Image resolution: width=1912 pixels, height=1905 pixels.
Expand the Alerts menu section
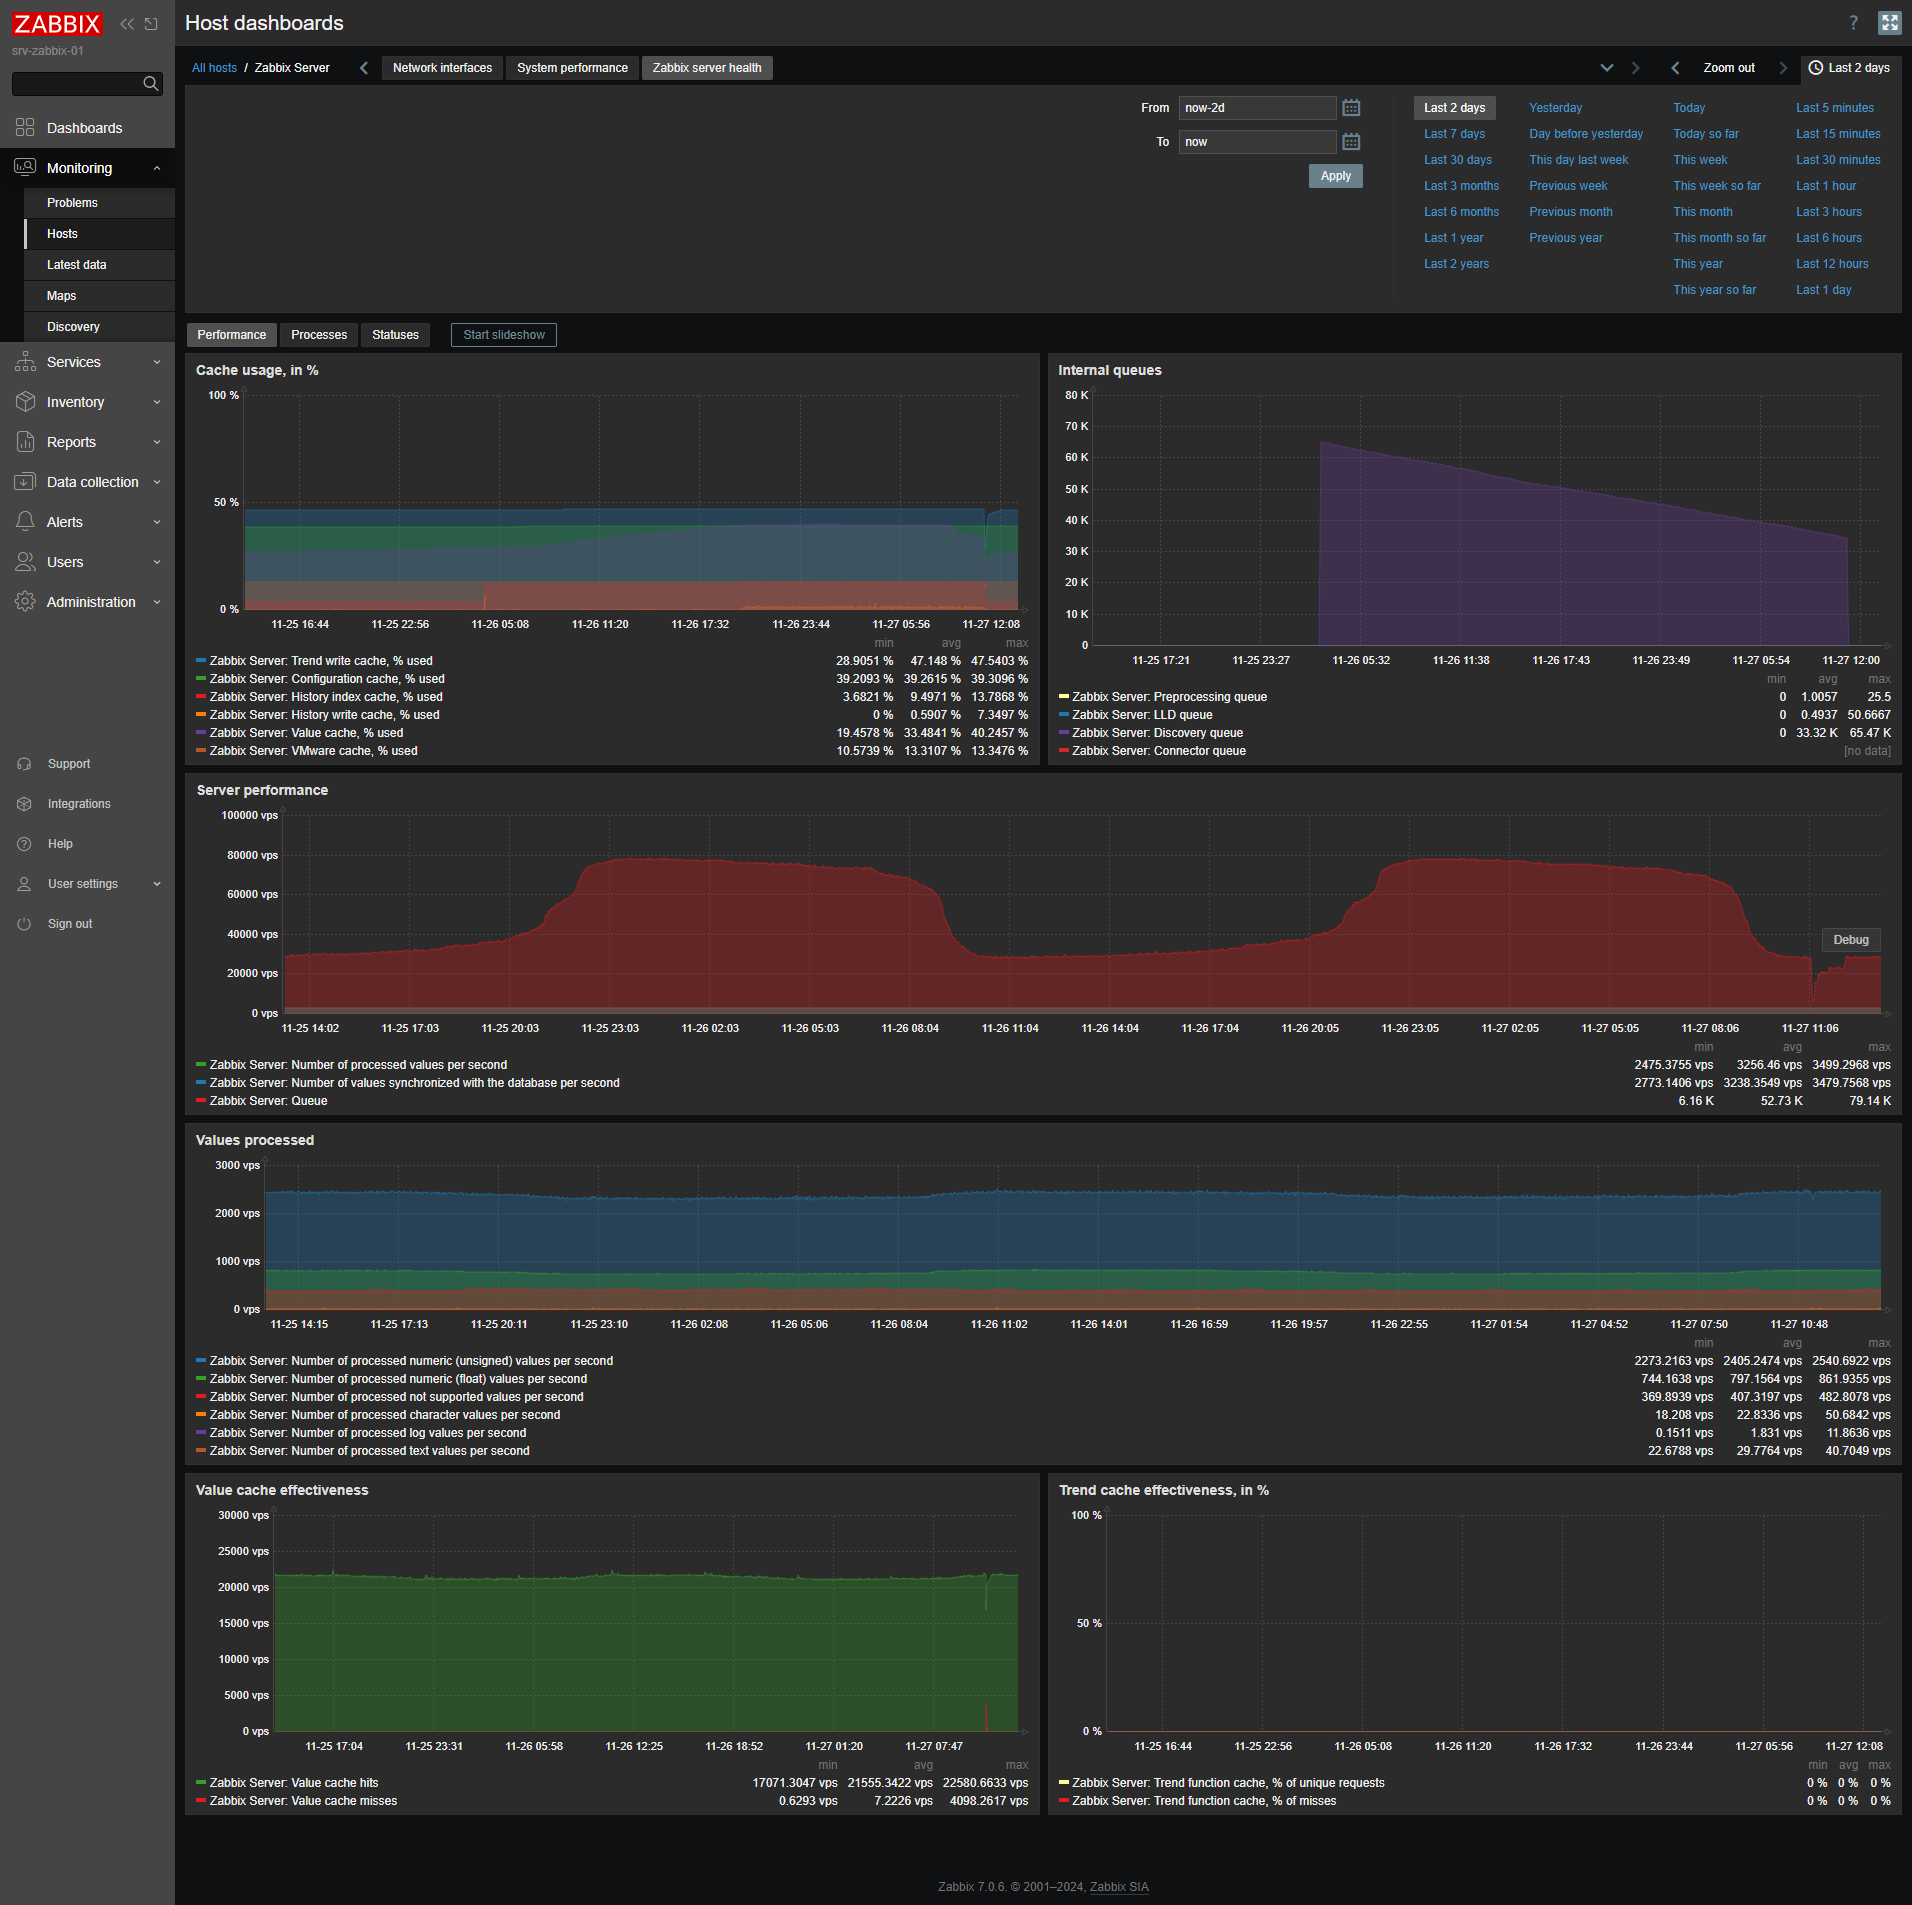coord(157,522)
